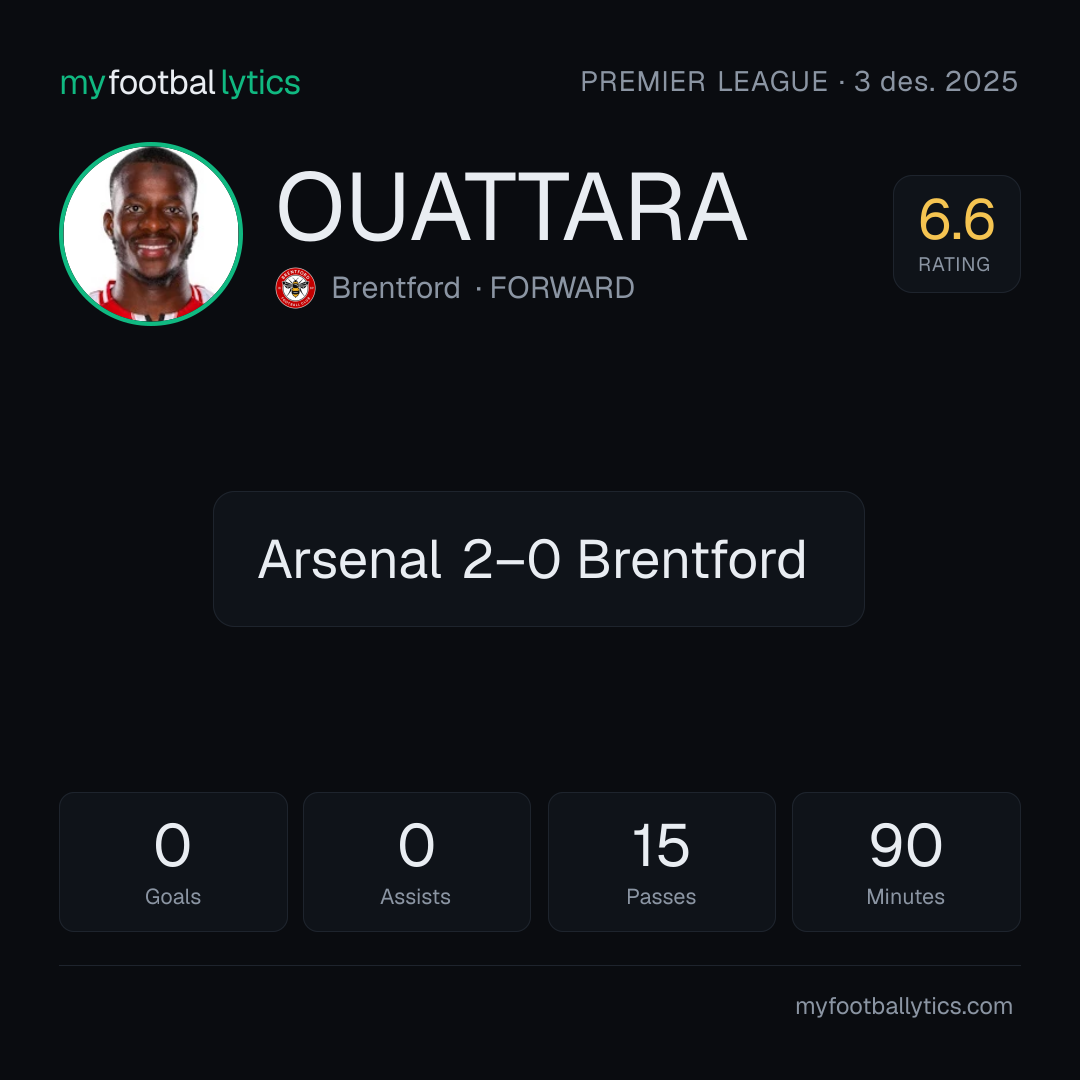Click Arsenal in the match score
This screenshot has width=1080, height=1080.
[349, 559]
